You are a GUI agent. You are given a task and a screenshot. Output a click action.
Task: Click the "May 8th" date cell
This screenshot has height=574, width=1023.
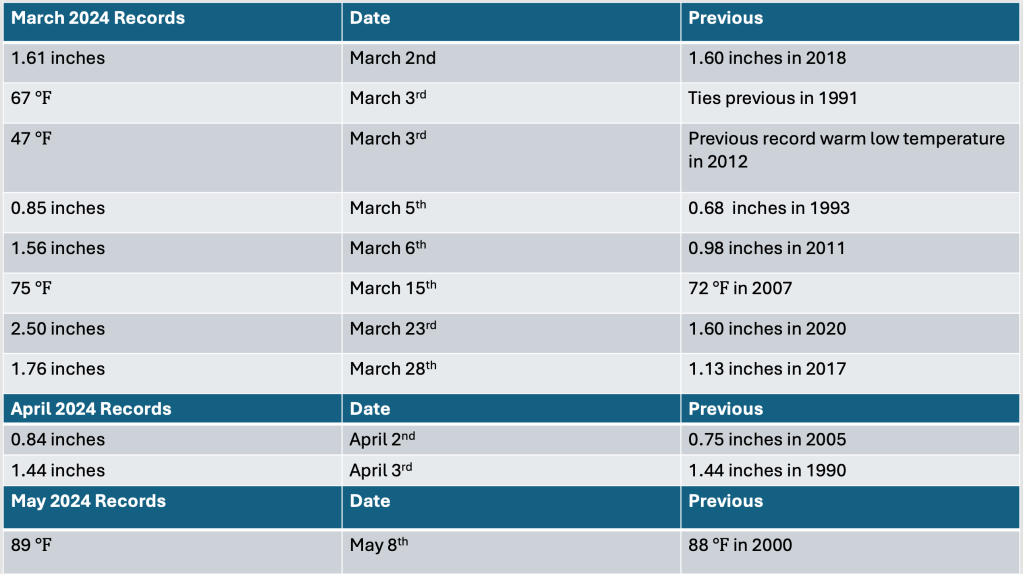379,545
